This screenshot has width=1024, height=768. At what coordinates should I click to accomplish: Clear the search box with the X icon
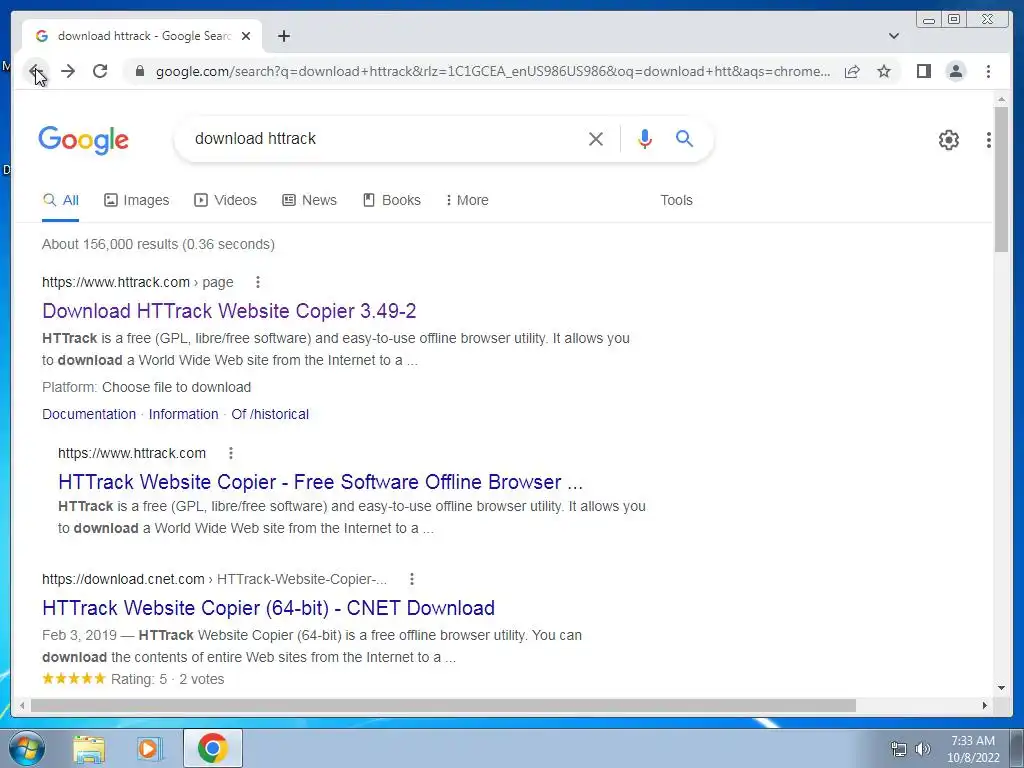point(596,138)
